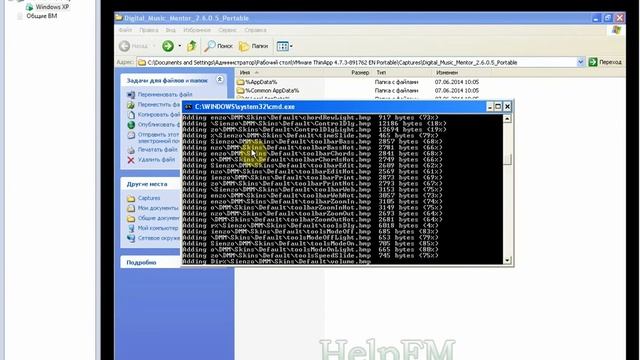The height and width of the screenshot is (360, 640).
Task: Select the %AppData% folder
Action: click(x=261, y=82)
